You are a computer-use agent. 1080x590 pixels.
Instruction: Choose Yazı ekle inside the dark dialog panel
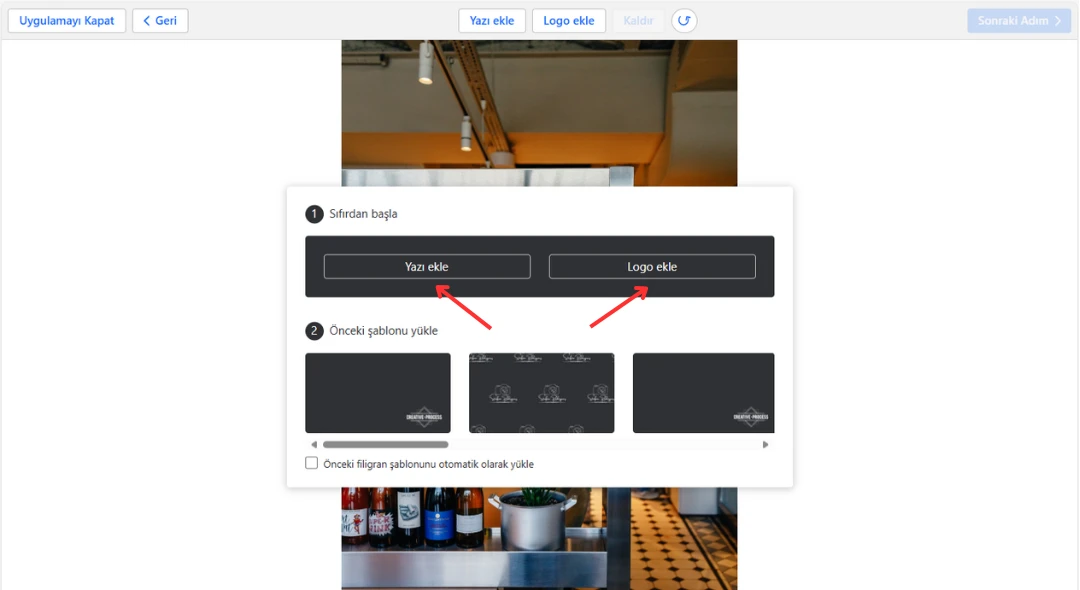point(427,267)
